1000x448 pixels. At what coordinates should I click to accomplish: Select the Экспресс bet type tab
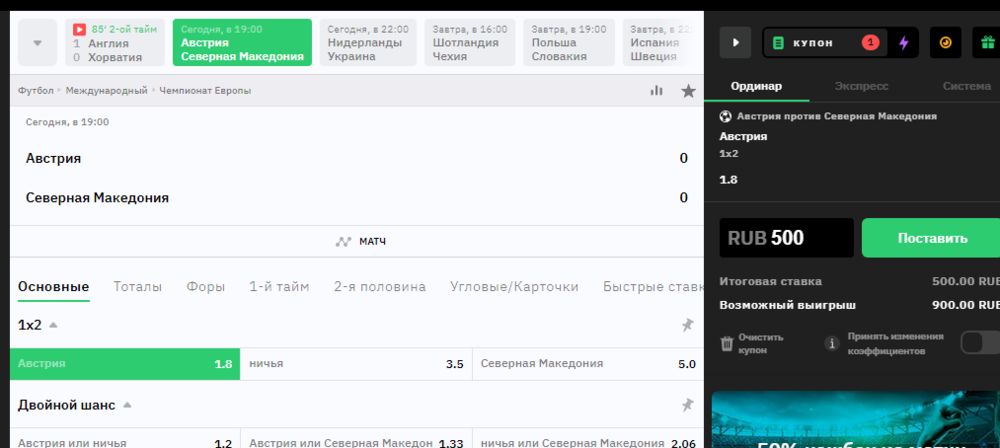862,86
